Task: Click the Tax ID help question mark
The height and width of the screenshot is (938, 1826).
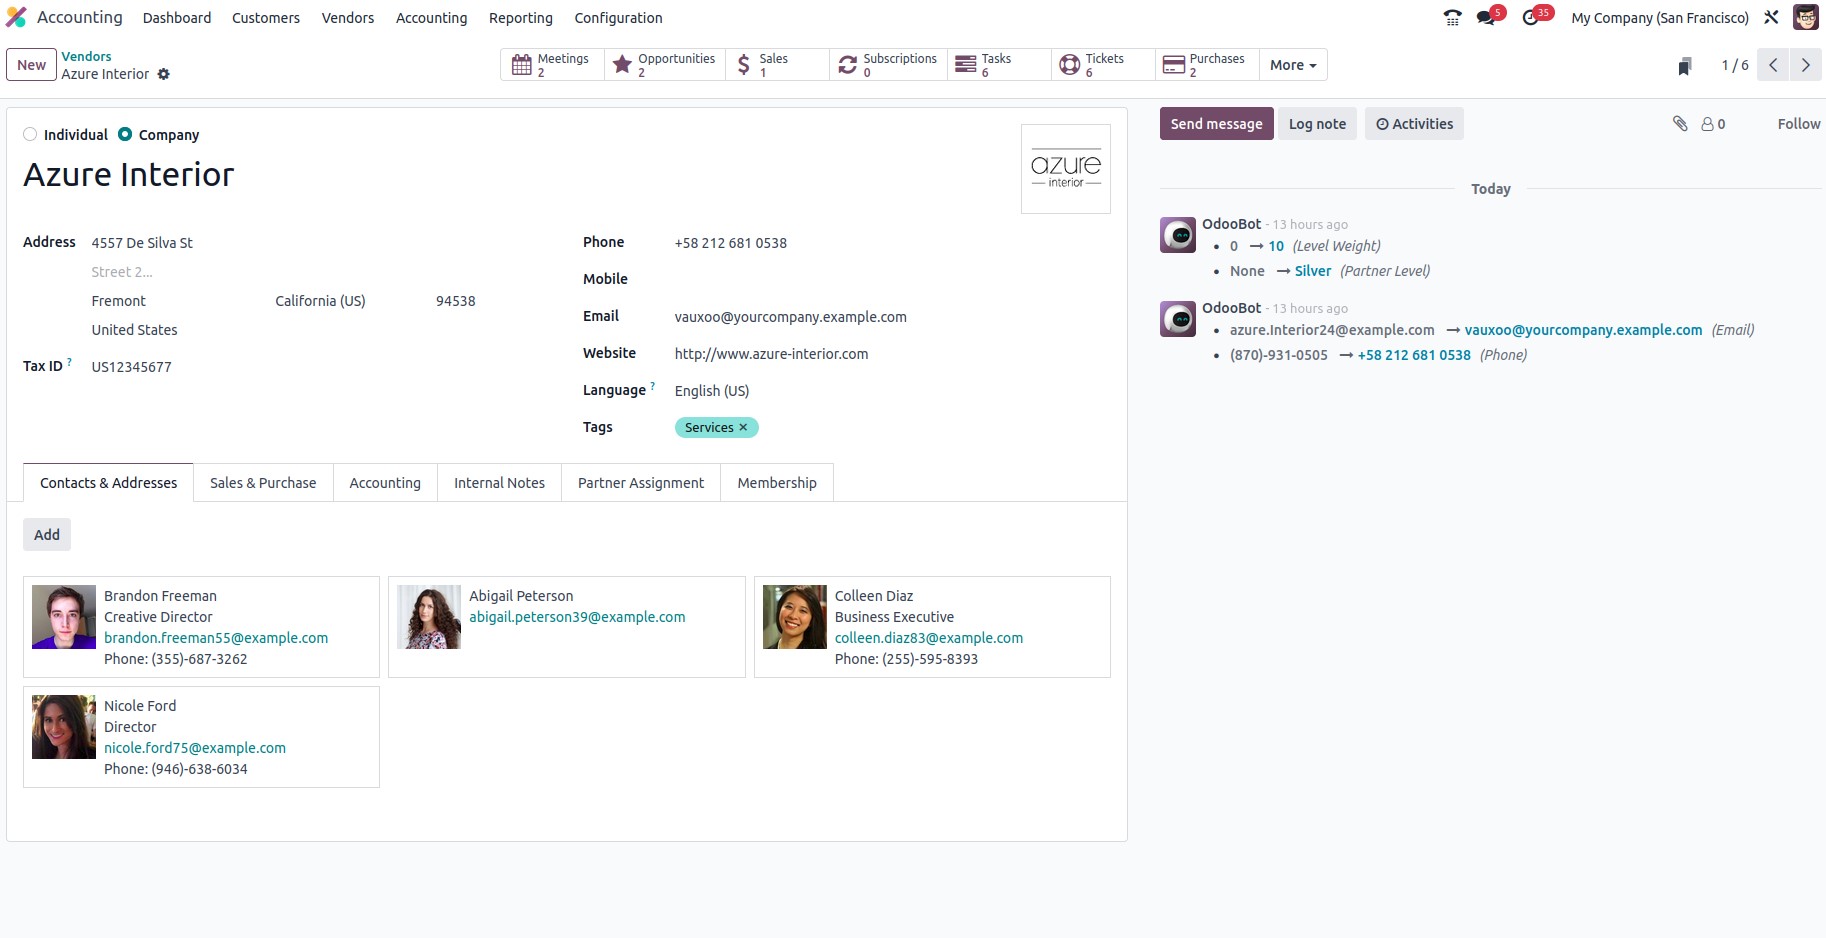Action: pyautogui.click(x=69, y=362)
